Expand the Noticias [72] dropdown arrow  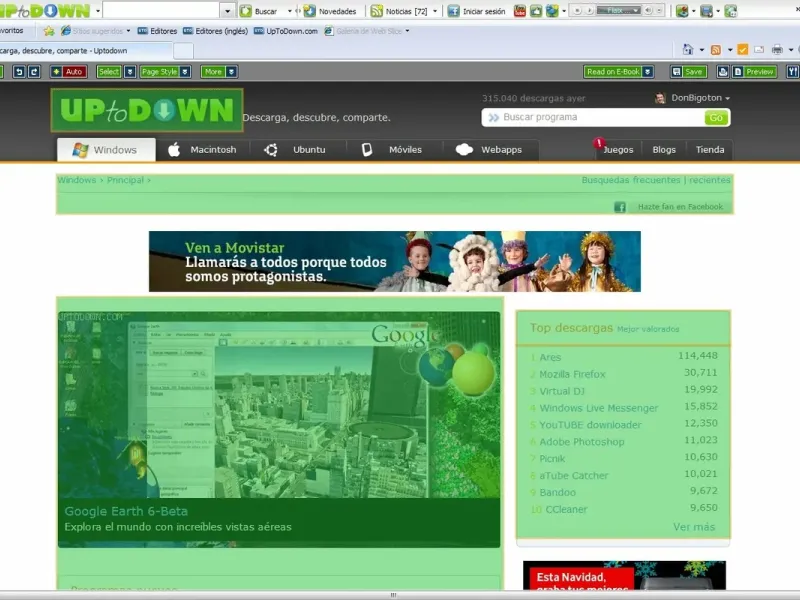point(435,11)
